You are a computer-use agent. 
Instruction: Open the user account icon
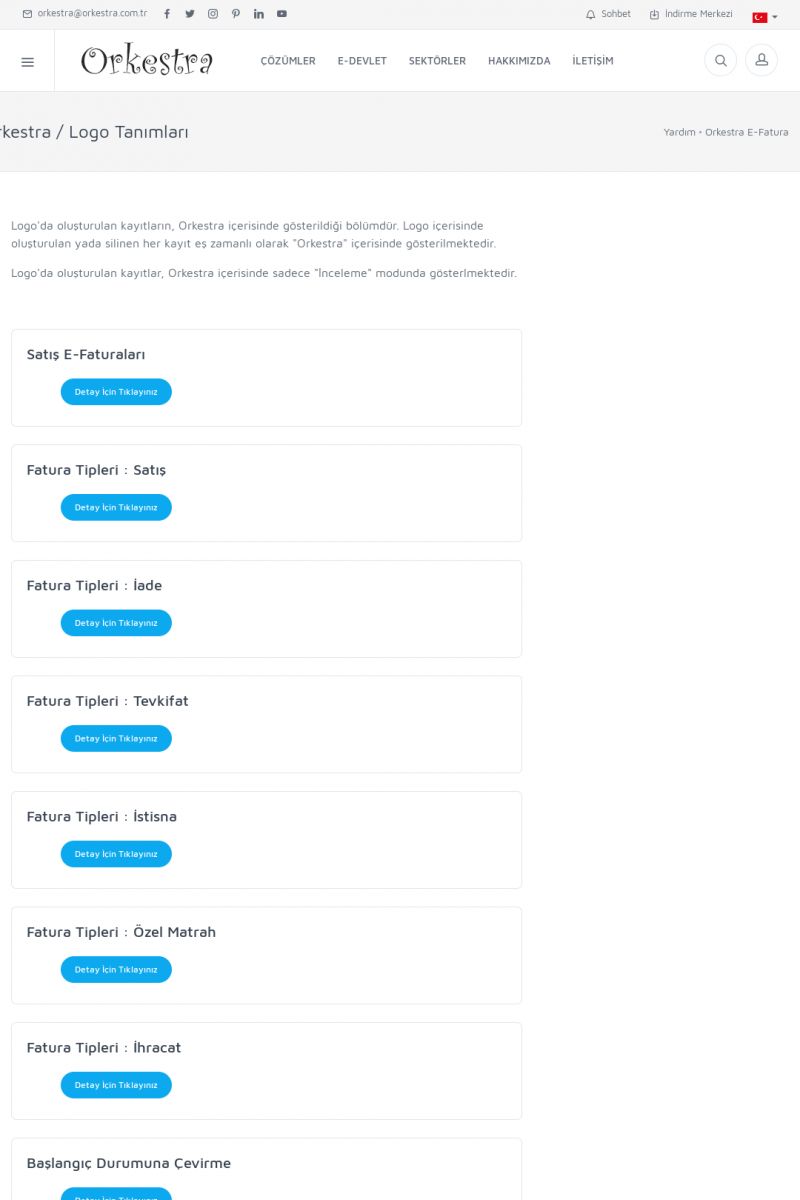pos(761,61)
